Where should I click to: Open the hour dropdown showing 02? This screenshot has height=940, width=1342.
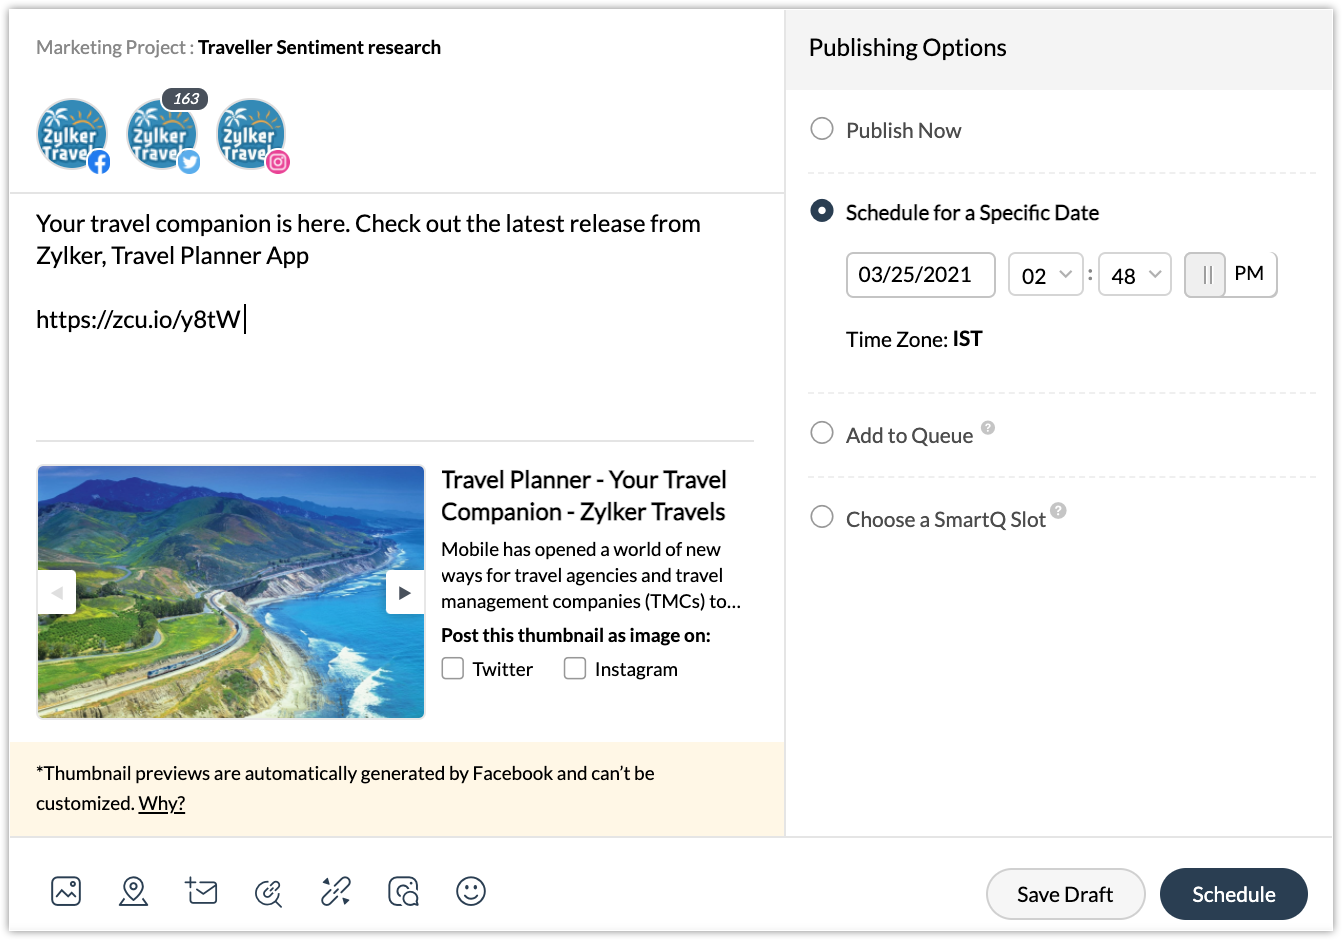click(1046, 275)
